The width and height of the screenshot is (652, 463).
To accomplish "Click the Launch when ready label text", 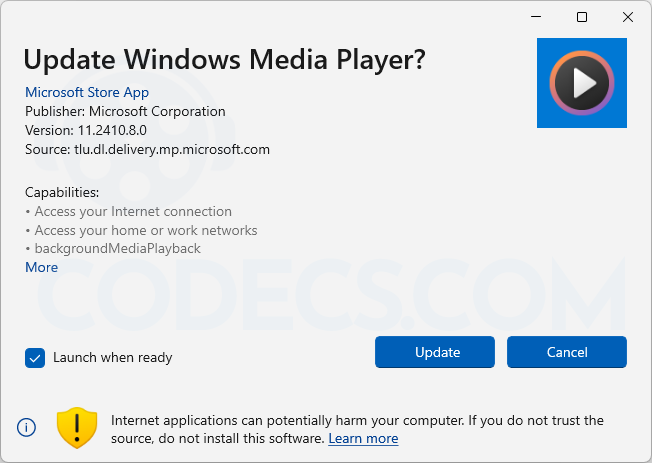I will pos(113,357).
